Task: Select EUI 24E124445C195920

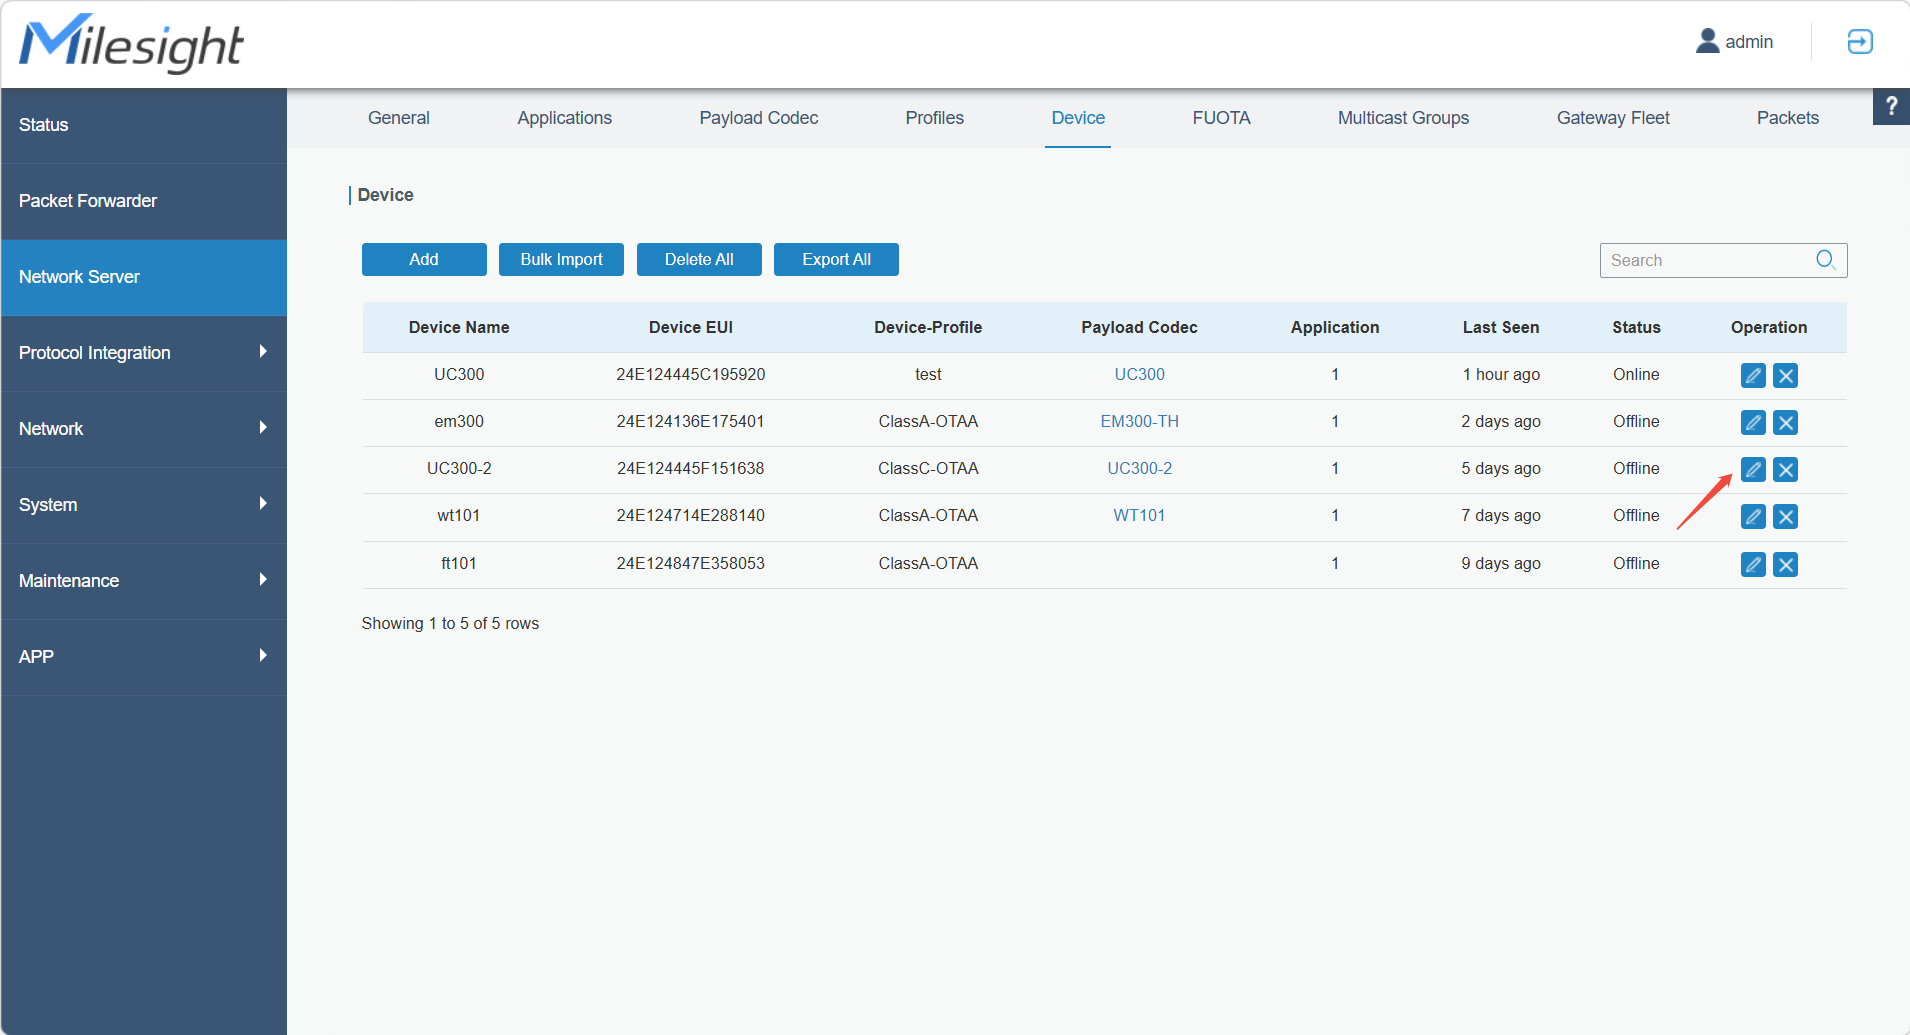Action: [691, 374]
